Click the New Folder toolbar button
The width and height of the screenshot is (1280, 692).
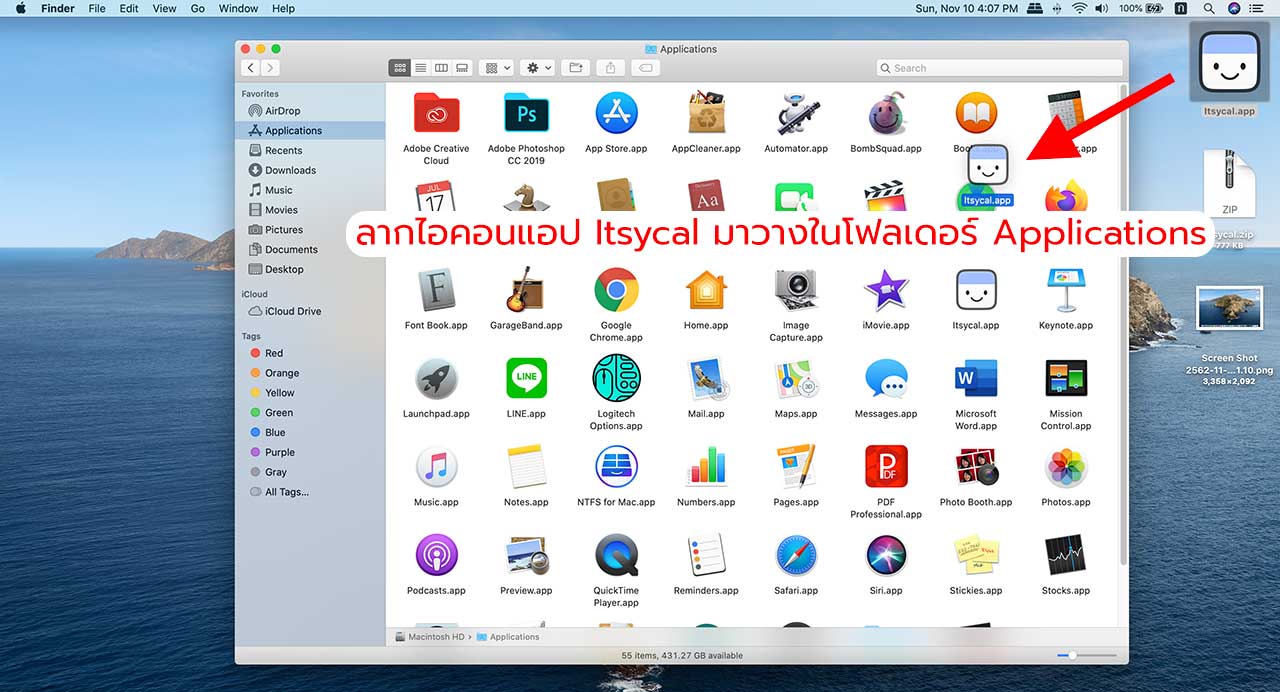click(575, 68)
